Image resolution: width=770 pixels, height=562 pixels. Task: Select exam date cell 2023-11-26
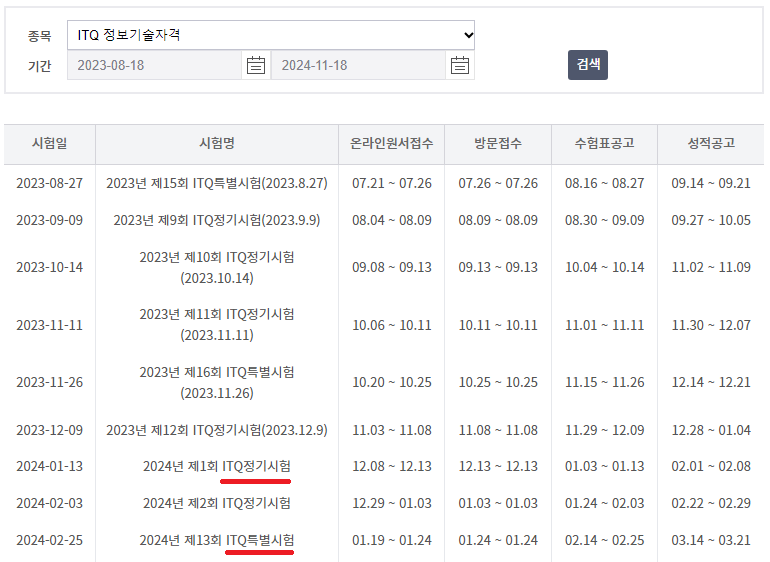pyautogui.click(x=50, y=382)
